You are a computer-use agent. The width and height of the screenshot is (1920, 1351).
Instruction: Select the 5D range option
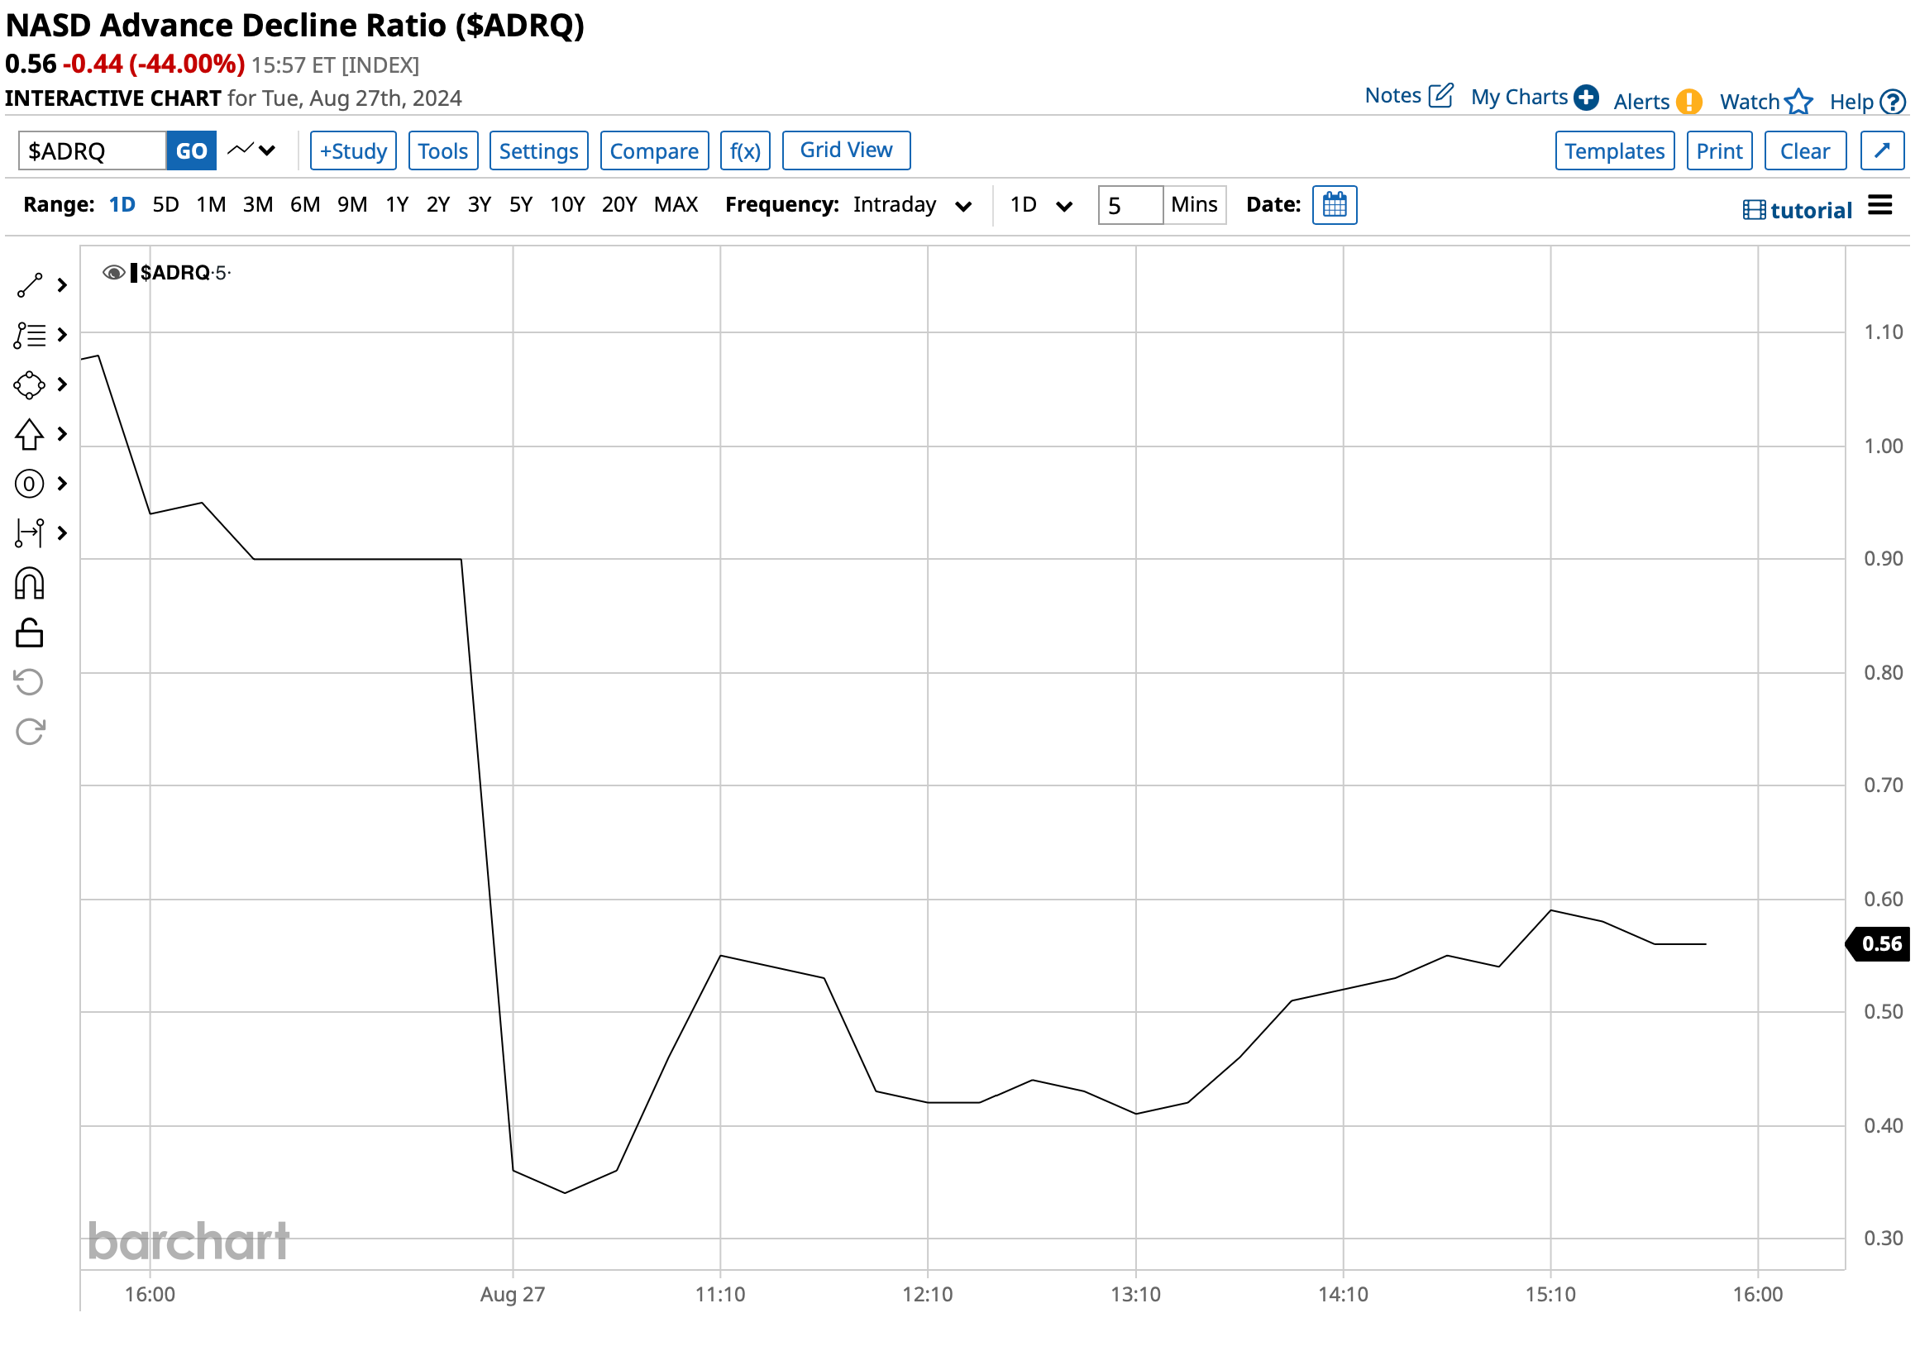point(166,205)
